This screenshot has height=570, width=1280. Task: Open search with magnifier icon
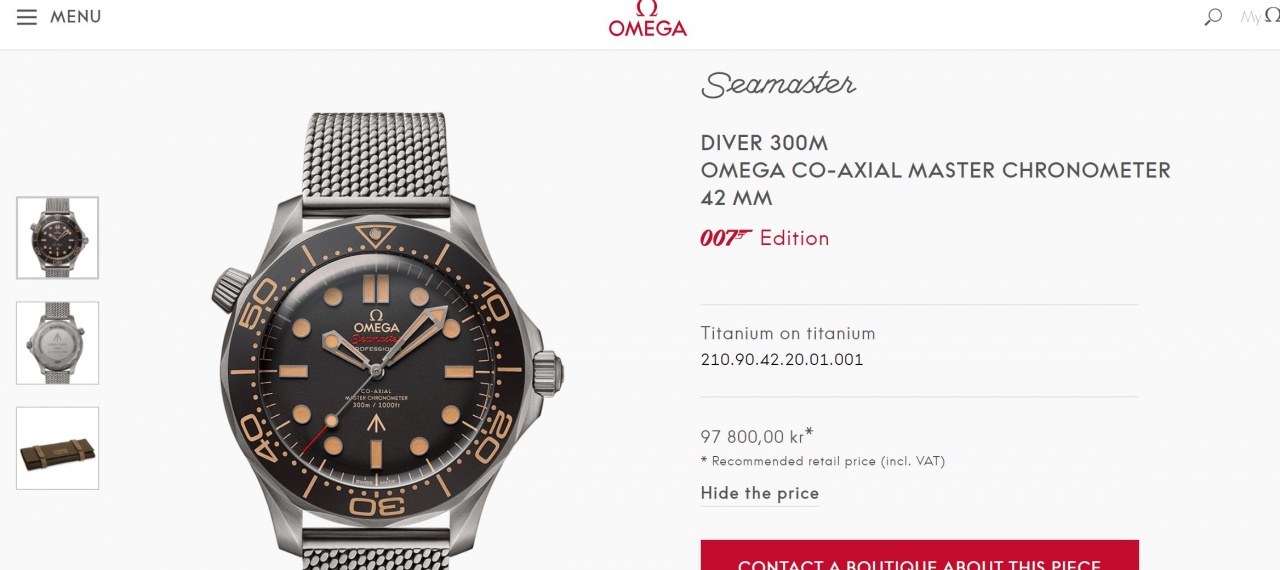(1213, 17)
